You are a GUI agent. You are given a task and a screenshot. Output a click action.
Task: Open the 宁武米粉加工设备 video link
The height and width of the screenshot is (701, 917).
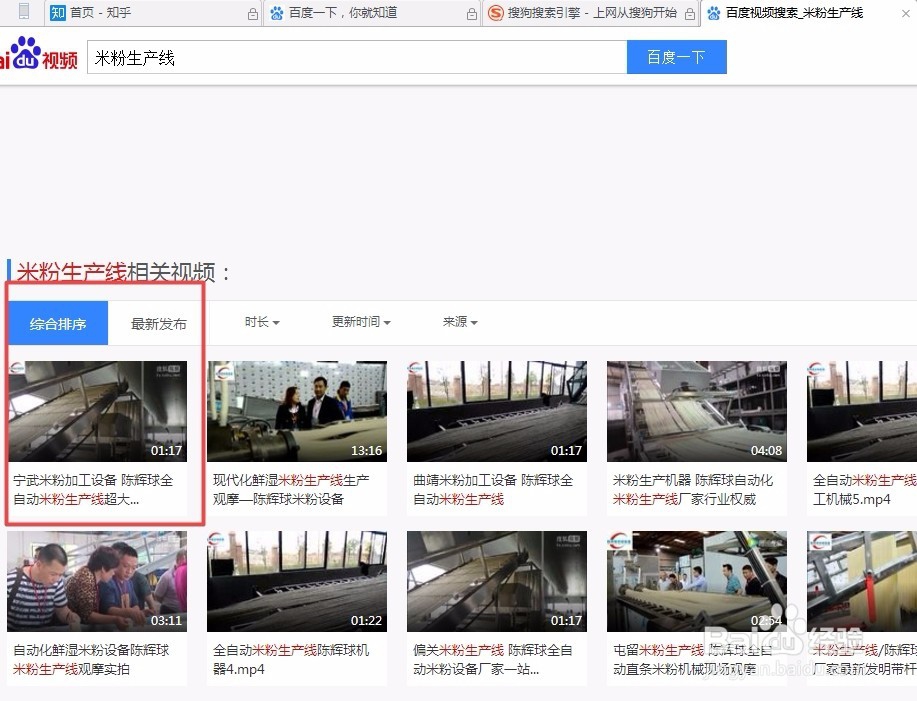coord(97,490)
